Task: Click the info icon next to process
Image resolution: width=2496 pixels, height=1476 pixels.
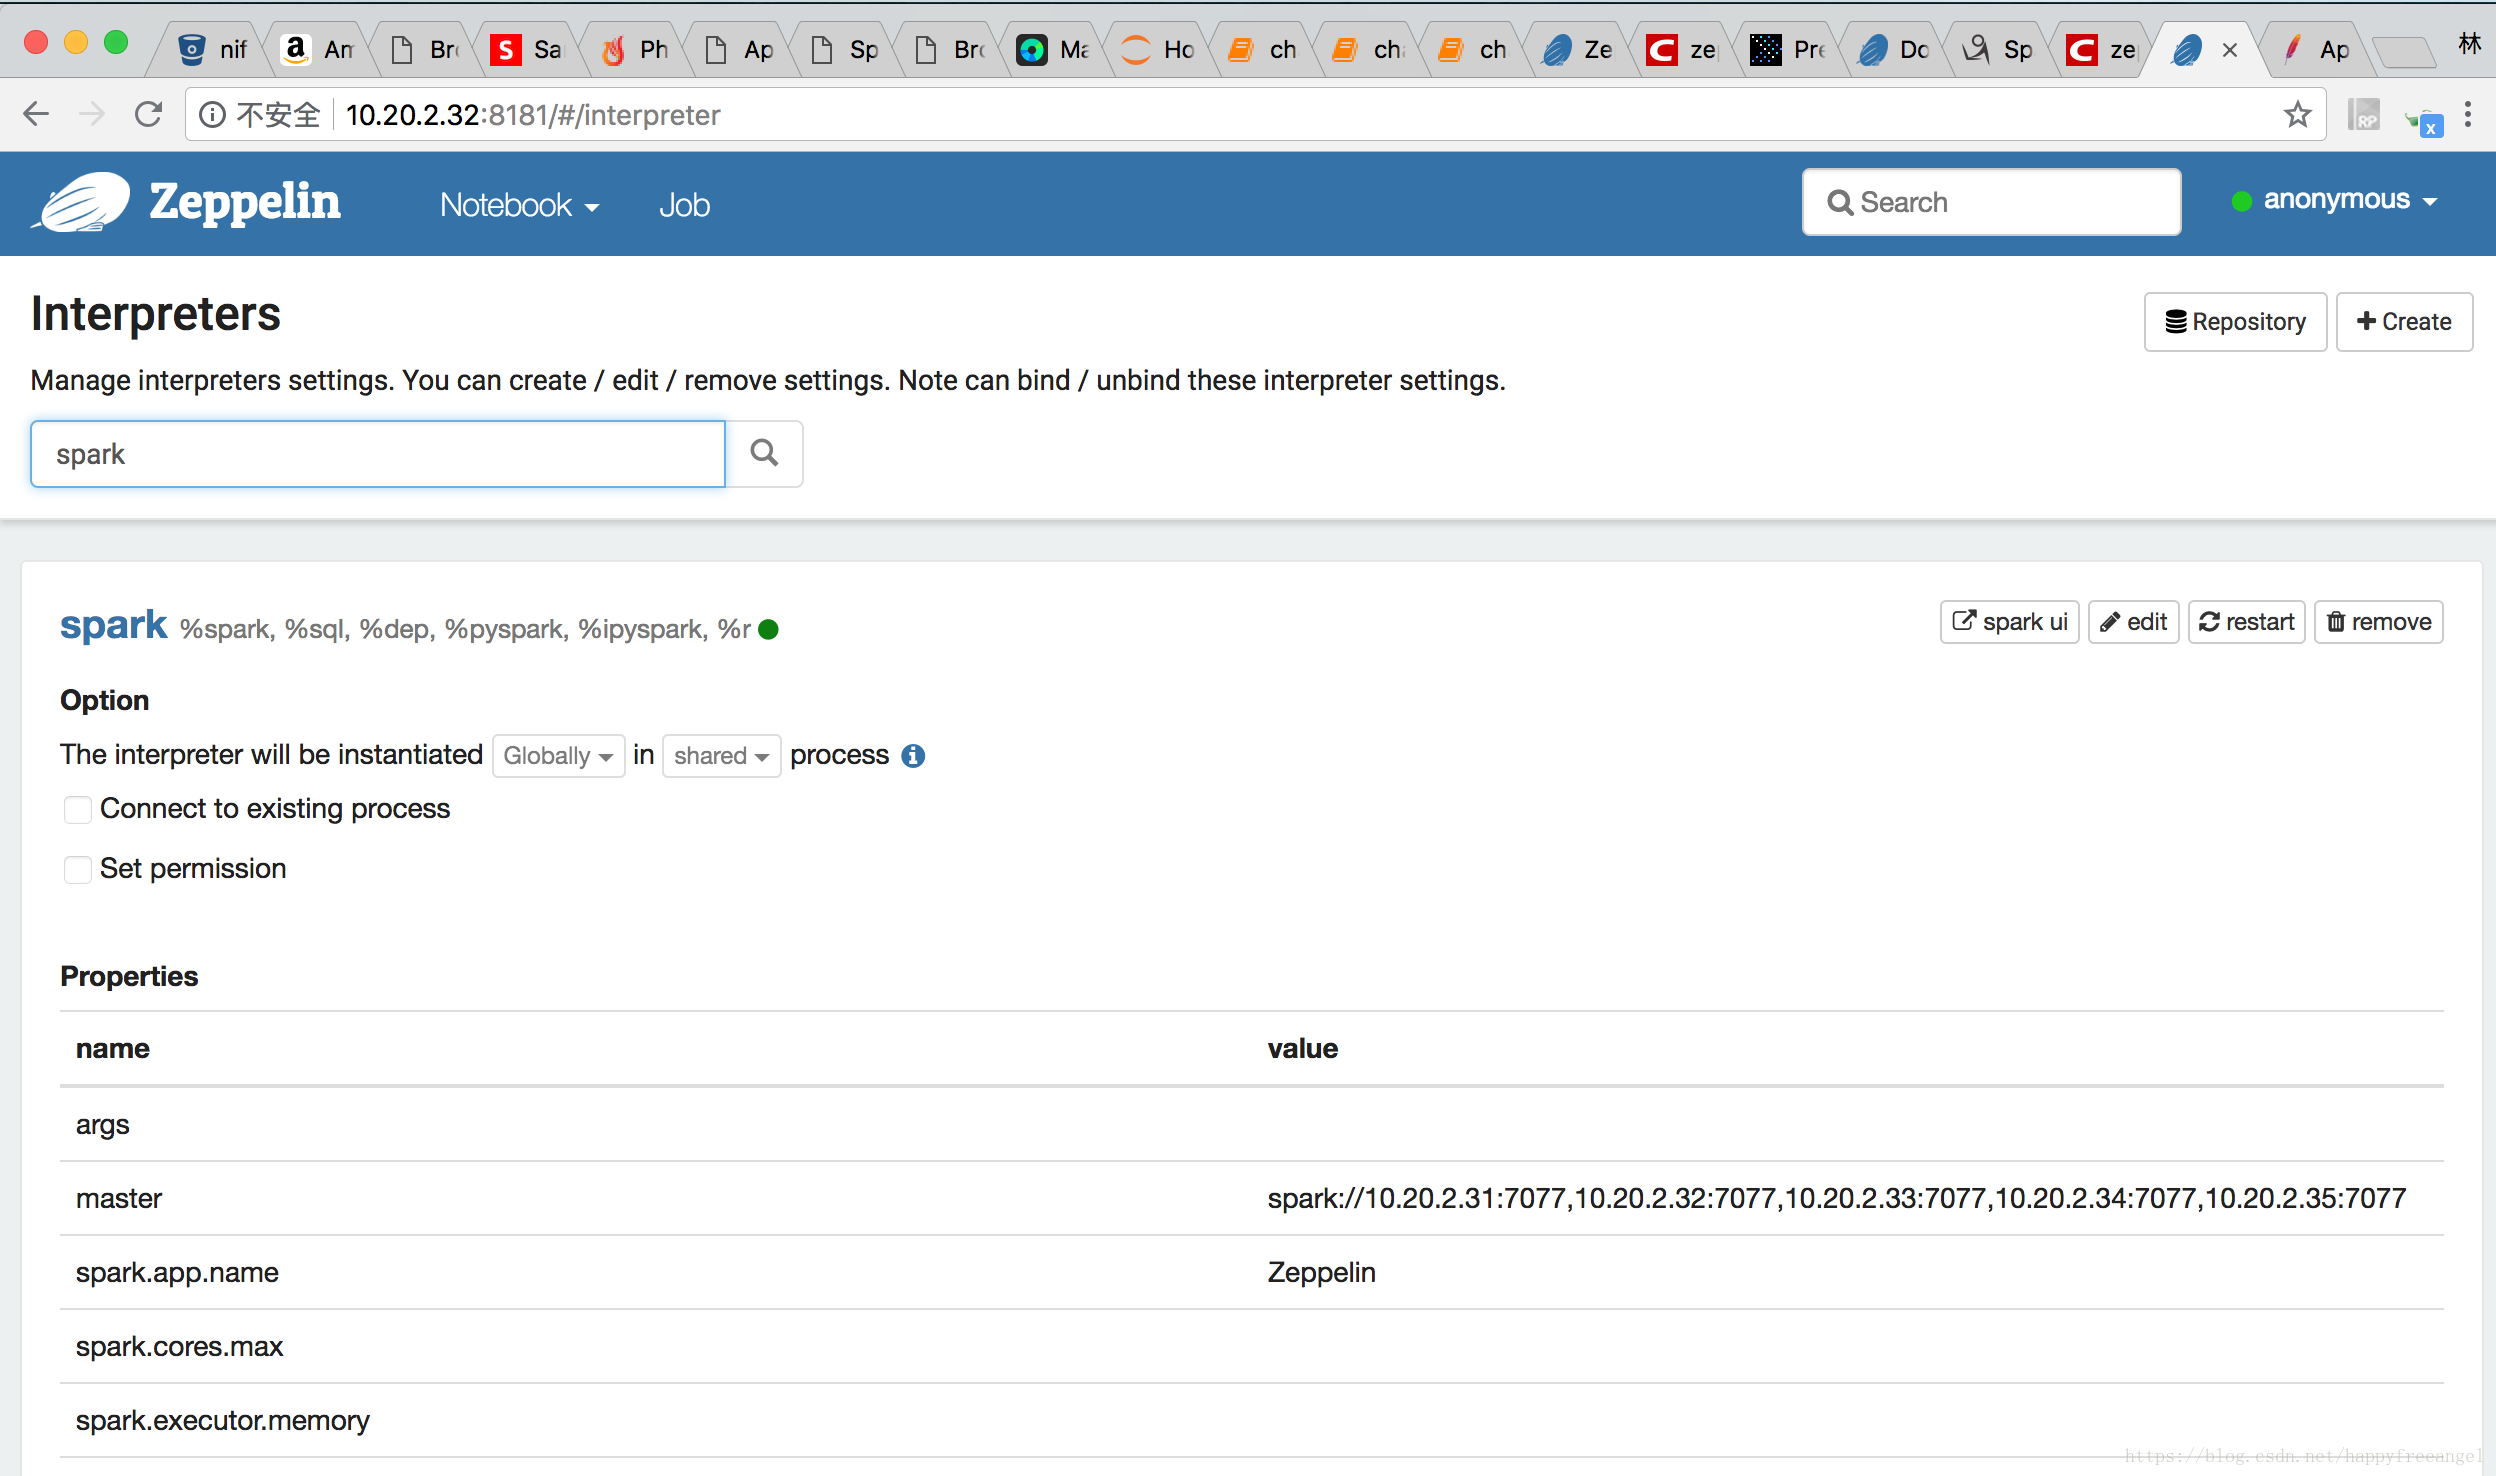Action: pyautogui.click(x=913, y=755)
